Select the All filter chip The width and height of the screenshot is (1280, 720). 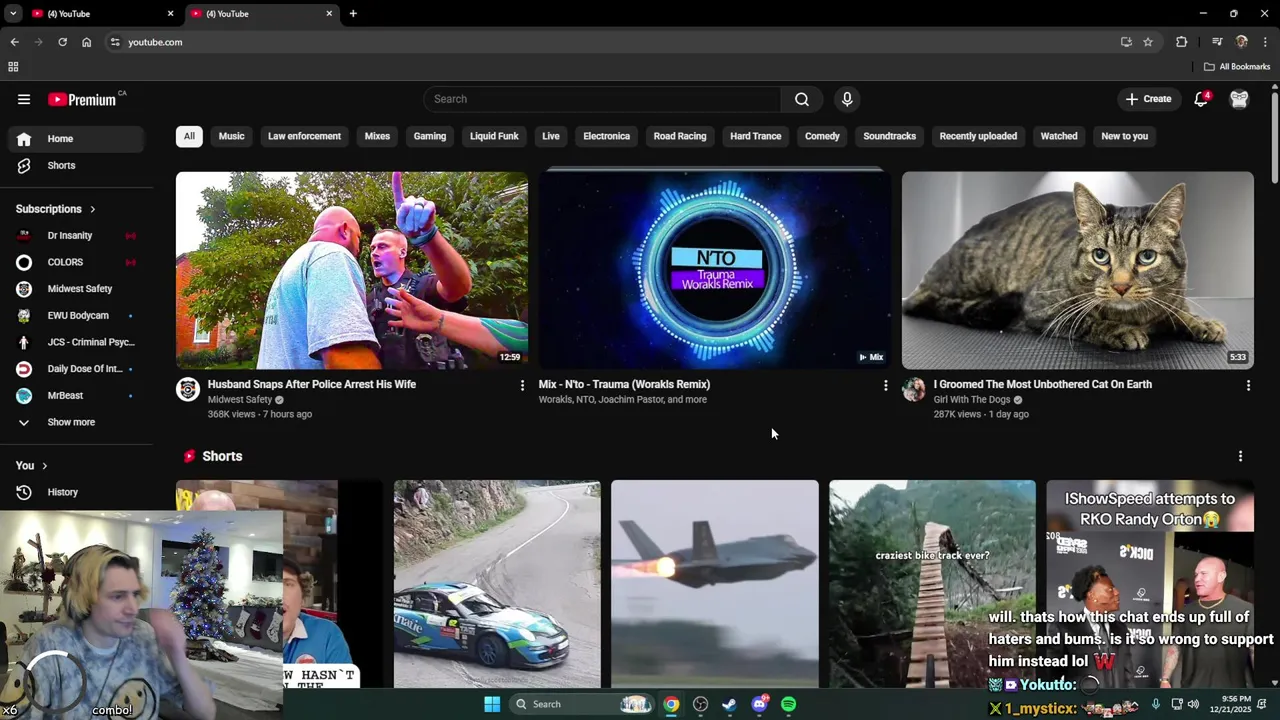point(189,136)
